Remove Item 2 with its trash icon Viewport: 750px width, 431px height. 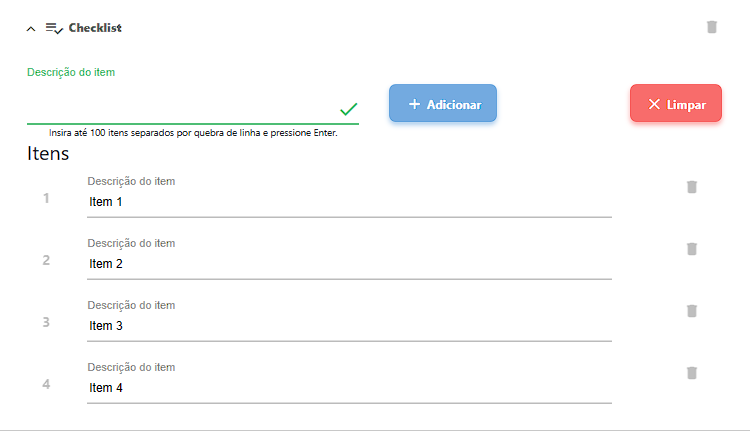click(691, 249)
